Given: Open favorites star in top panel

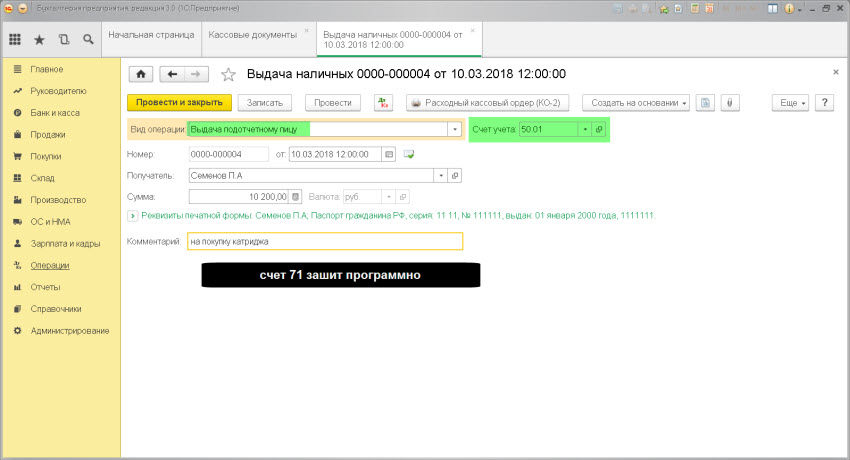Looking at the screenshot, I should 39,40.
